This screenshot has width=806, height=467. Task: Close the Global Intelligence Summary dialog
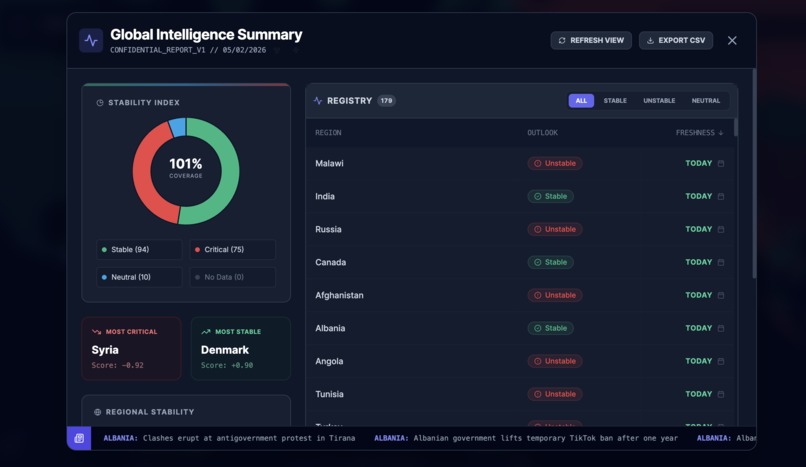click(x=732, y=41)
